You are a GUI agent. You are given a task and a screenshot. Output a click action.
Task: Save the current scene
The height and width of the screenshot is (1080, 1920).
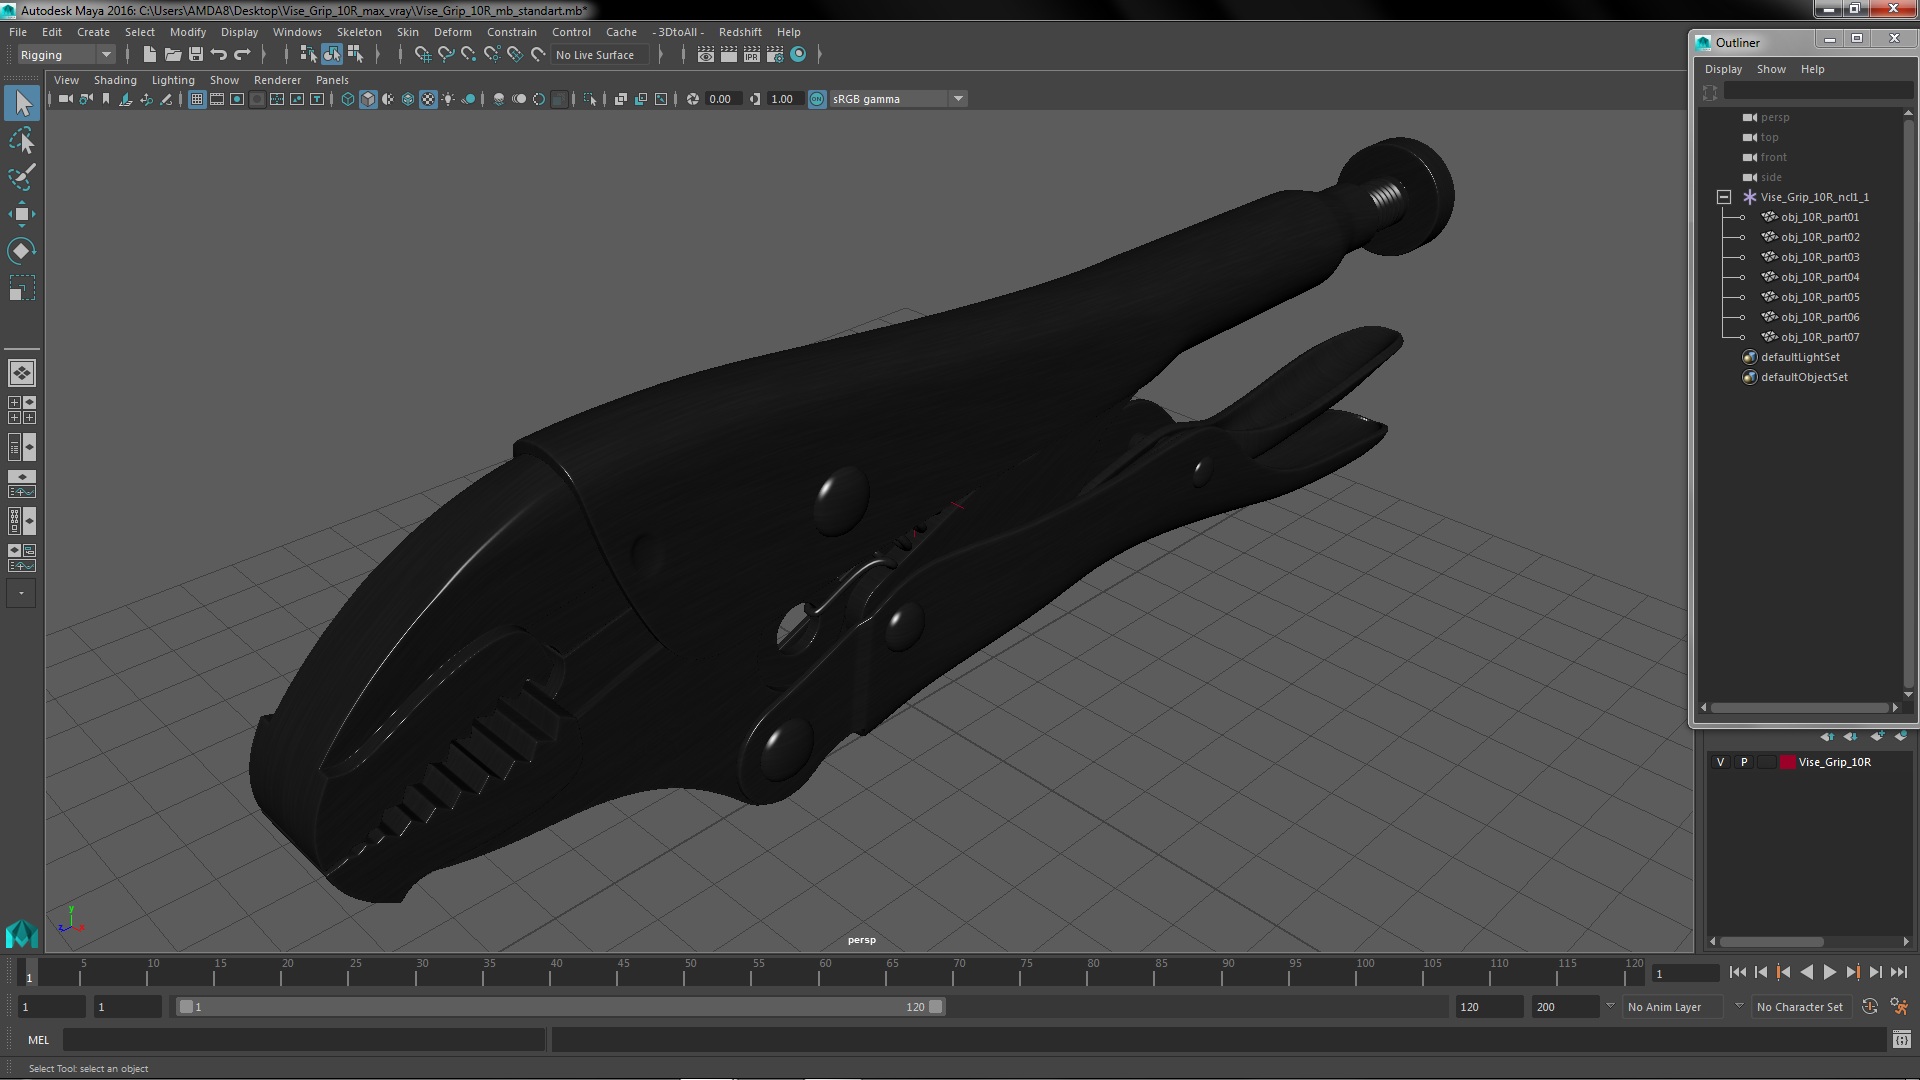196,55
